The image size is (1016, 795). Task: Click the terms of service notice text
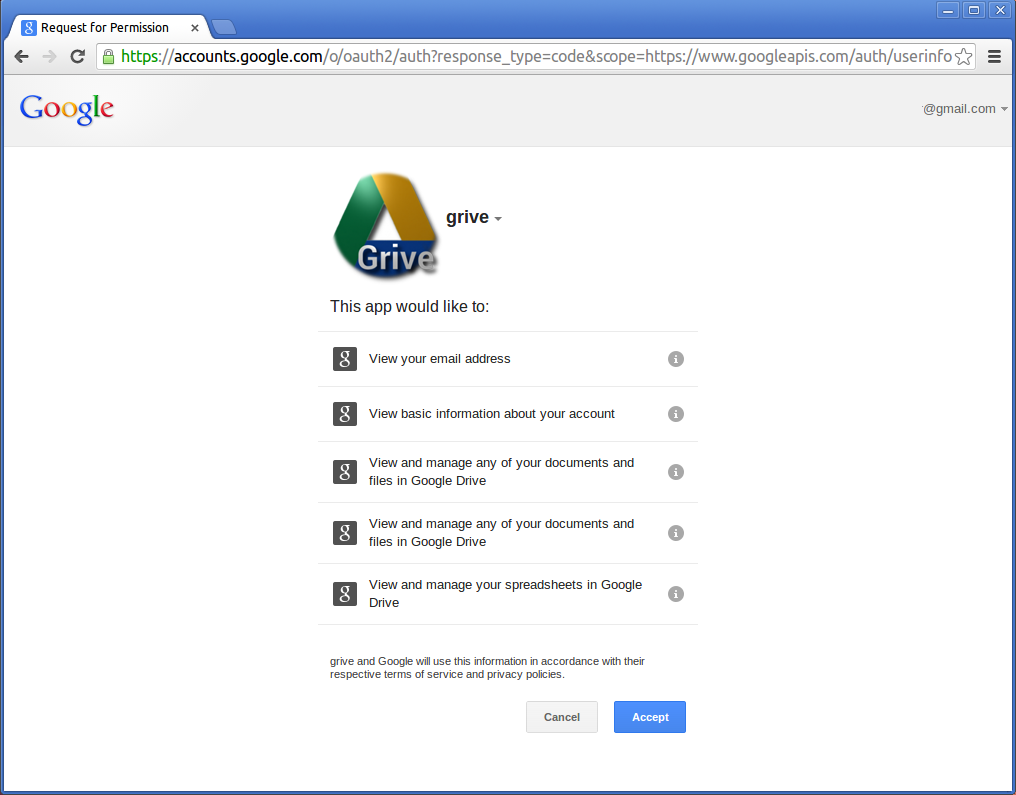click(x=487, y=668)
